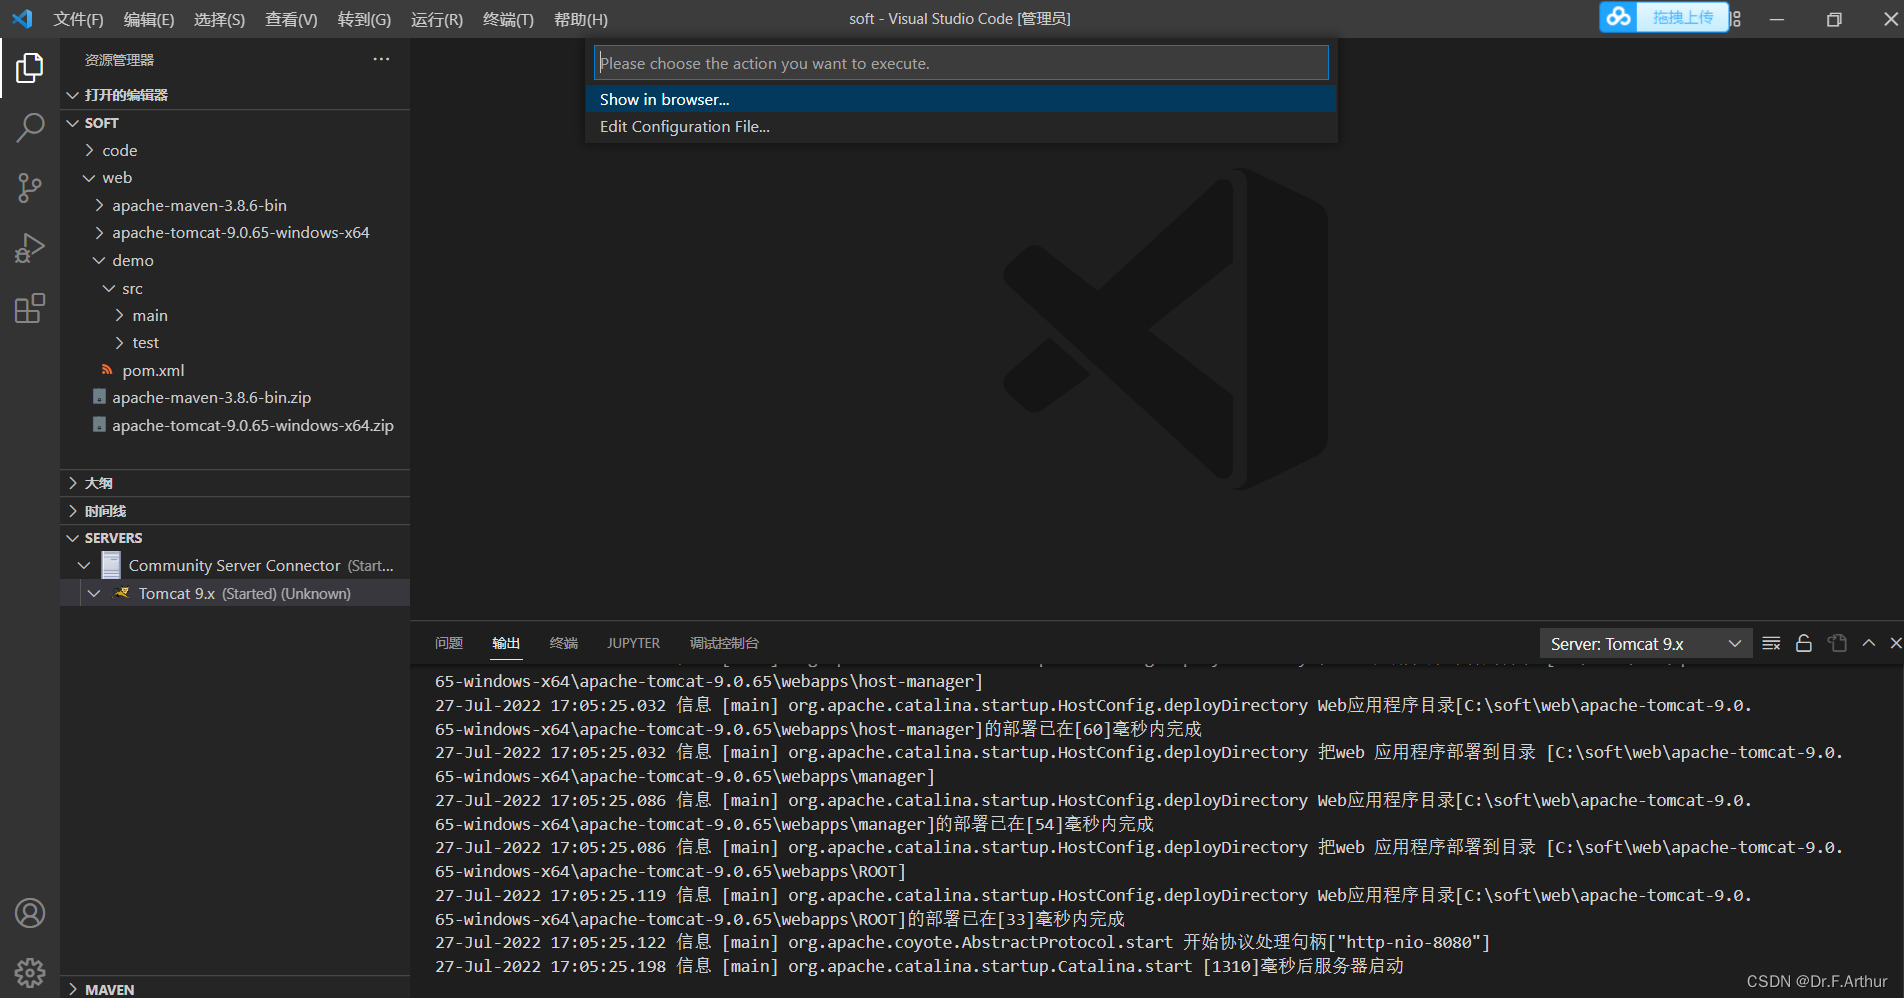This screenshot has width=1904, height=998.
Task: Open the 编辑(E) menu
Action: point(149,19)
